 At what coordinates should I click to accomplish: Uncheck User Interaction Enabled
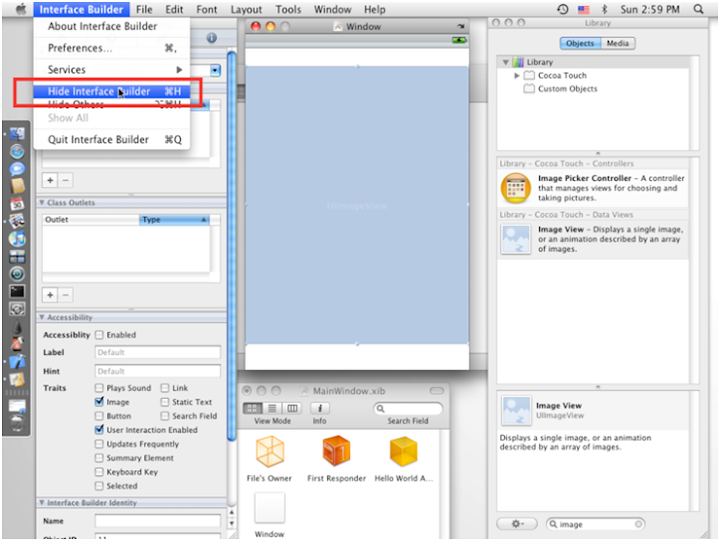[x=99, y=430]
